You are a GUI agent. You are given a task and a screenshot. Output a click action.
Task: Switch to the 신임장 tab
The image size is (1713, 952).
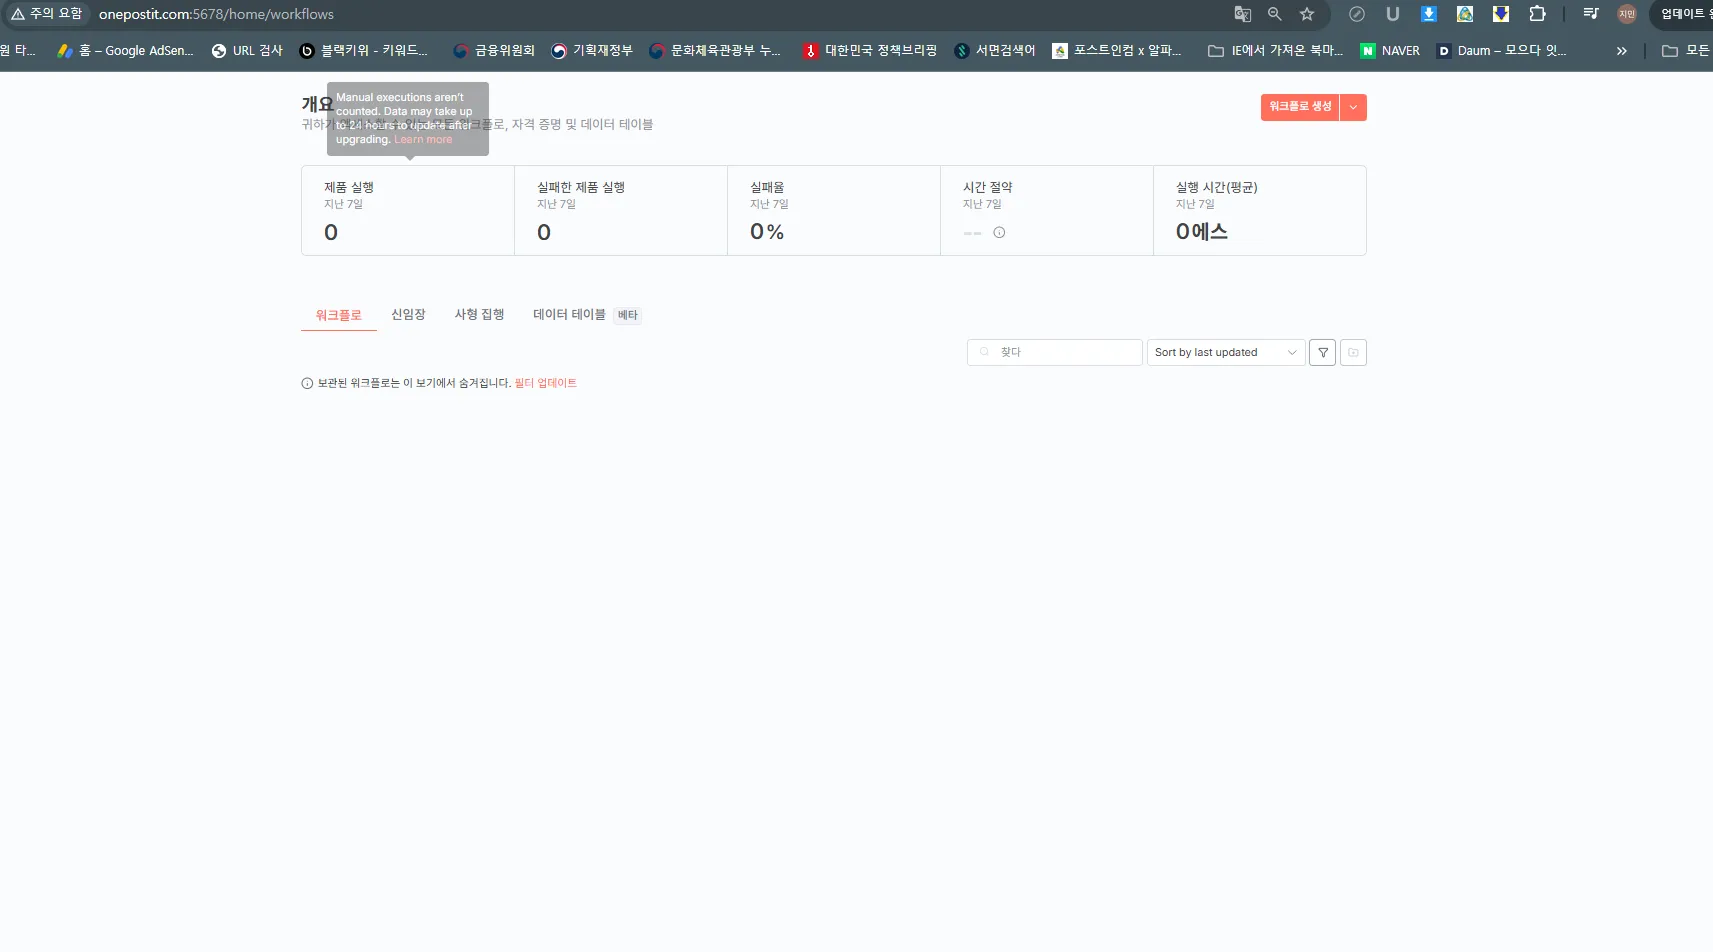(x=408, y=314)
